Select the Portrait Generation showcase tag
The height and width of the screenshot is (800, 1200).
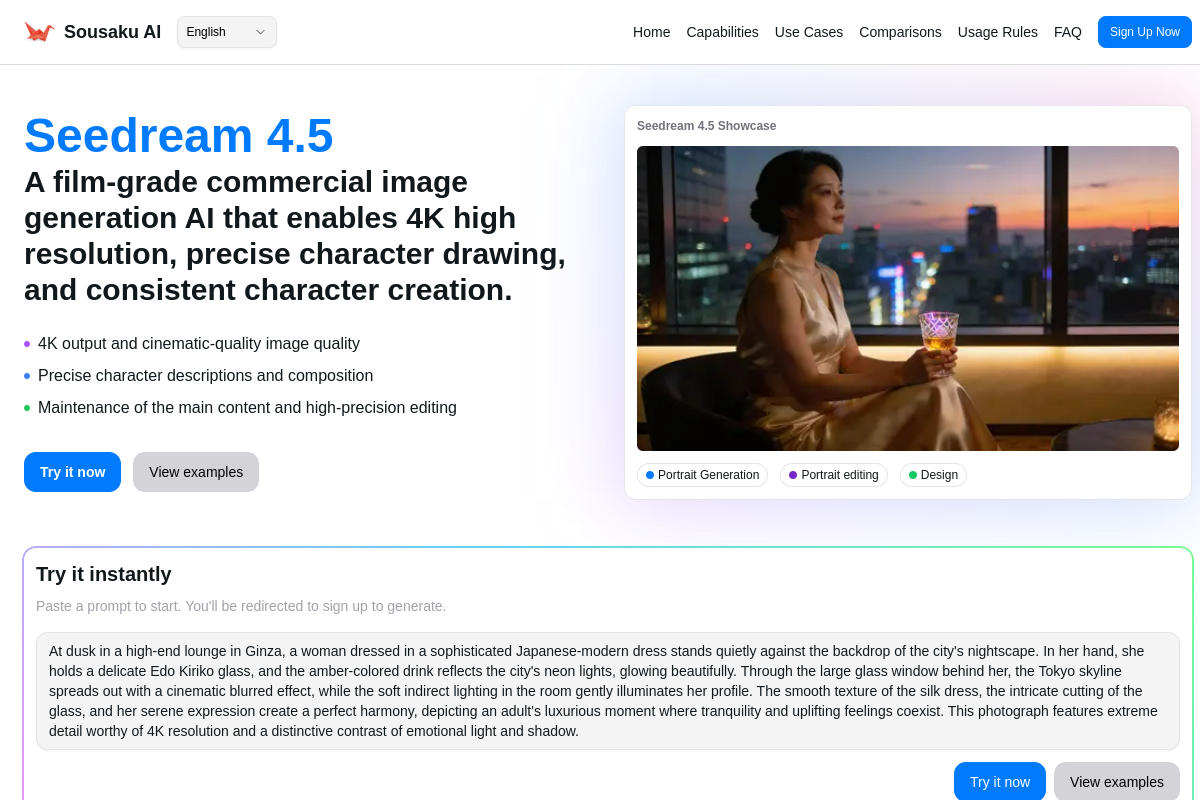(702, 475)
